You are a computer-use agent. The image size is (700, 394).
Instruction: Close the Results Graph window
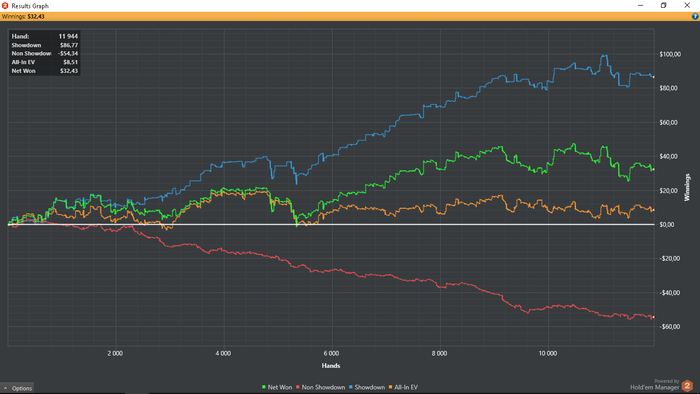[687, 5]
